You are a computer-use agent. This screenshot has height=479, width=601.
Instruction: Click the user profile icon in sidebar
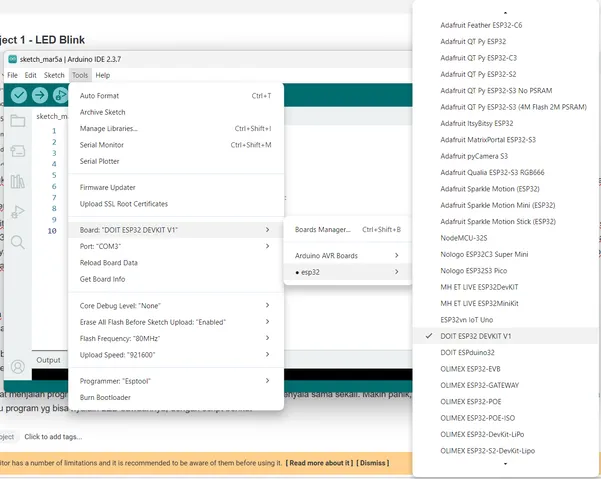tap(18, 367)
